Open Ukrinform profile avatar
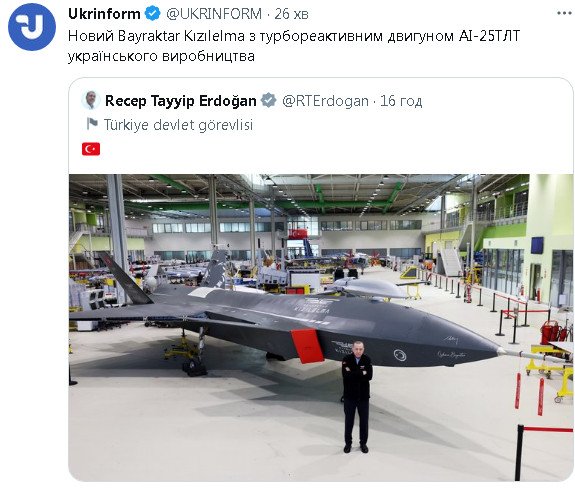 tap(32, 27)
